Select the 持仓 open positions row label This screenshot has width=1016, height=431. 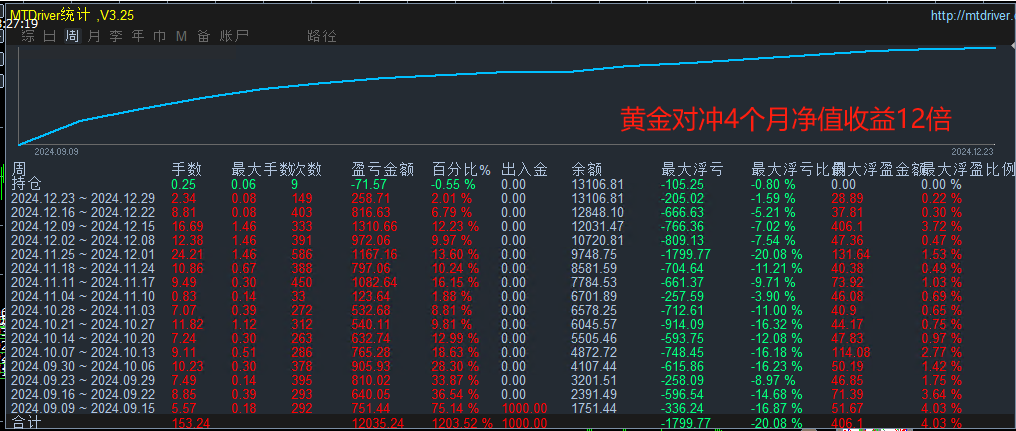(x=27, y=184)
